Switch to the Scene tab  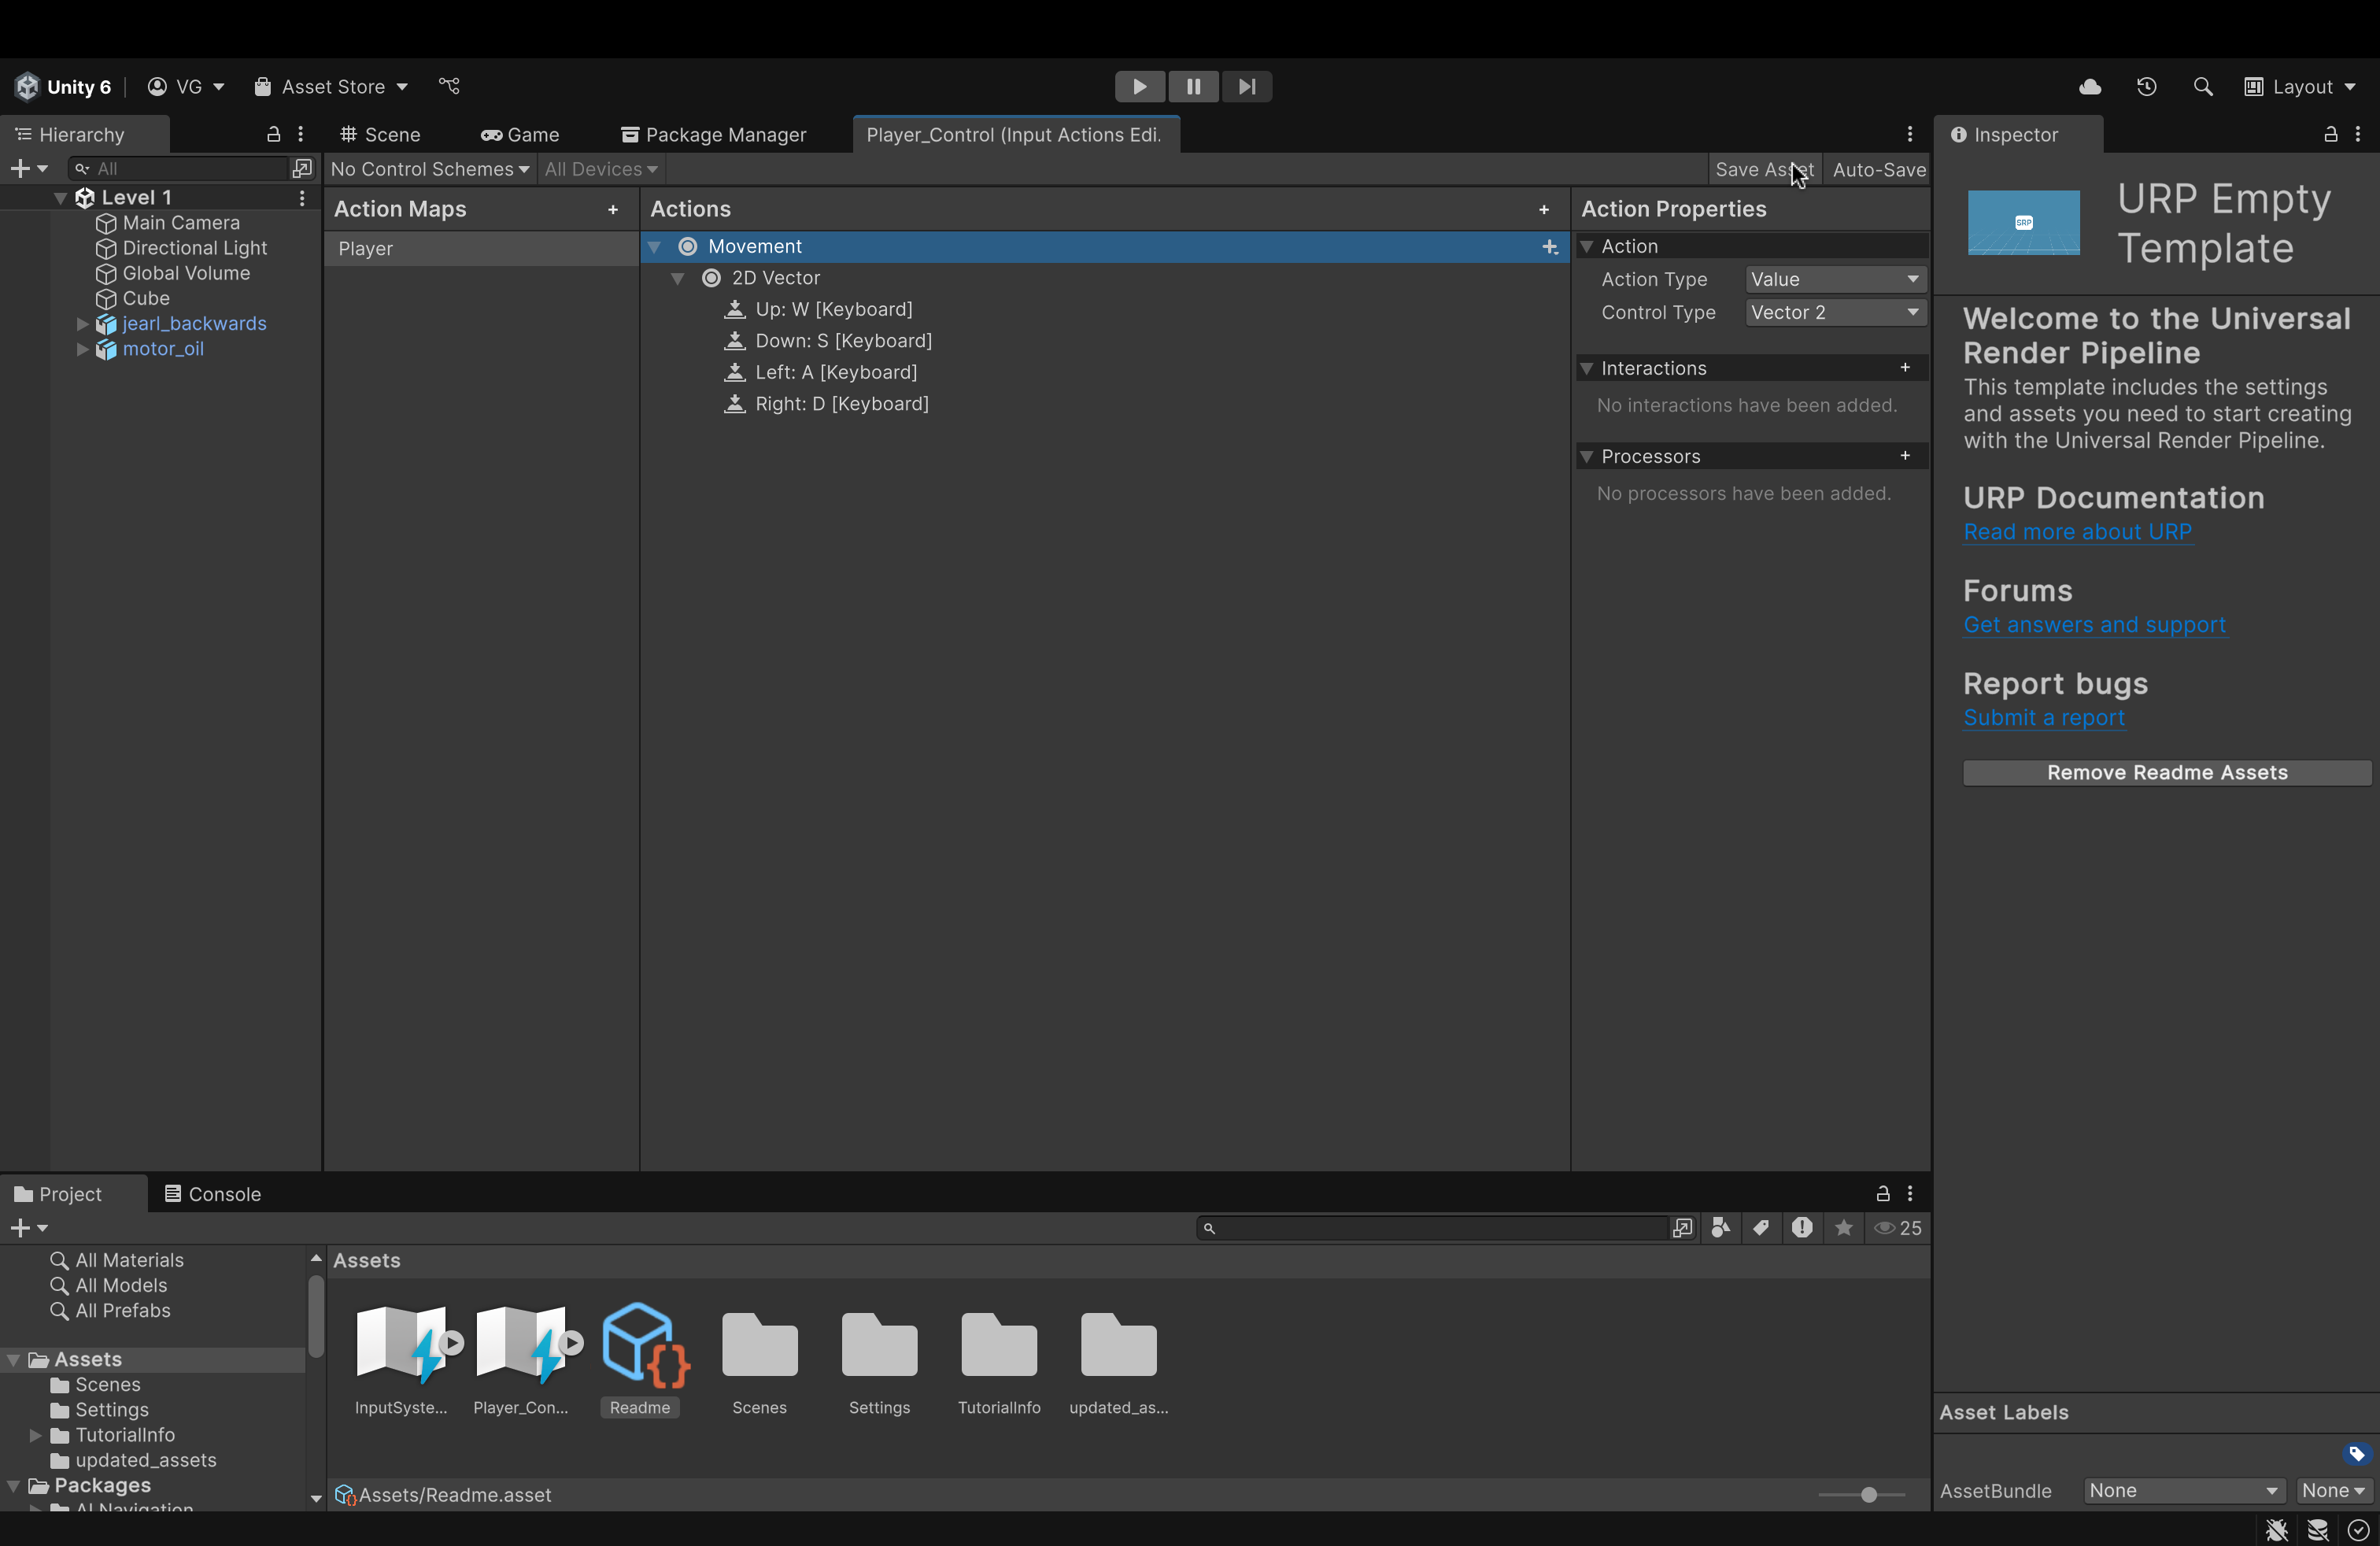(x=380, y=135)
